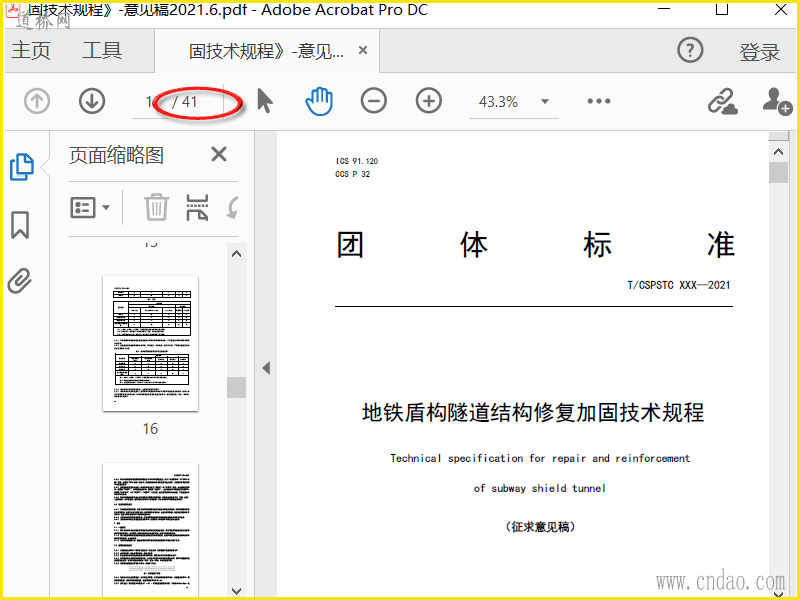Delete selected pages with trash icon
Viewport: 800px width, 600px height.
tap(156, 207)
